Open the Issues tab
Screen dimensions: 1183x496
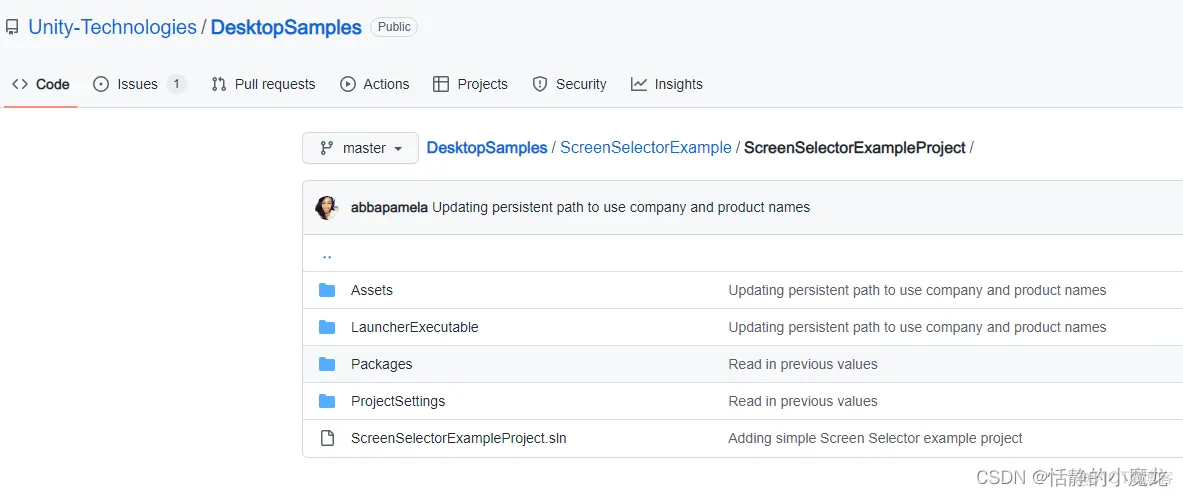140,85
